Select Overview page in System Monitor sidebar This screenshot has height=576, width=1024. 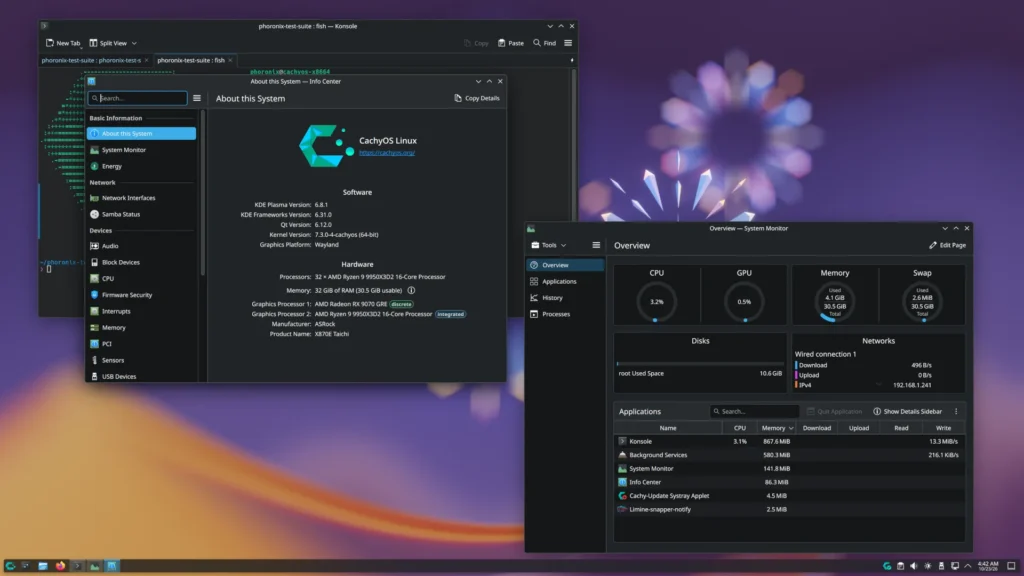tap(565, 265)
